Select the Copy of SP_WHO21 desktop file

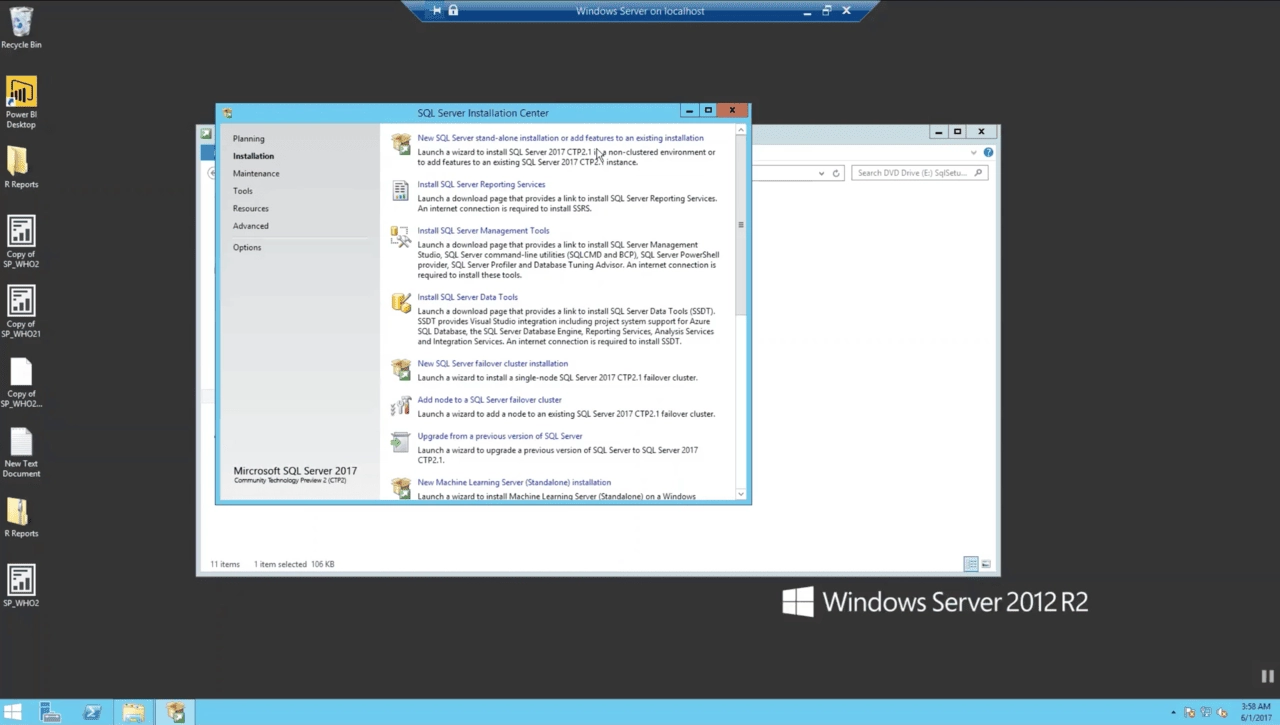coord(21,311)
